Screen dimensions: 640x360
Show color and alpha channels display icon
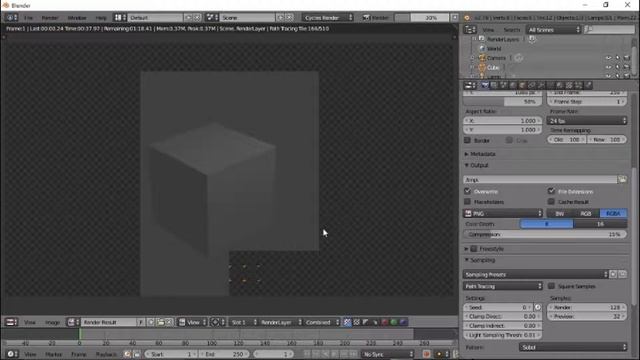[x=347, y=322]
